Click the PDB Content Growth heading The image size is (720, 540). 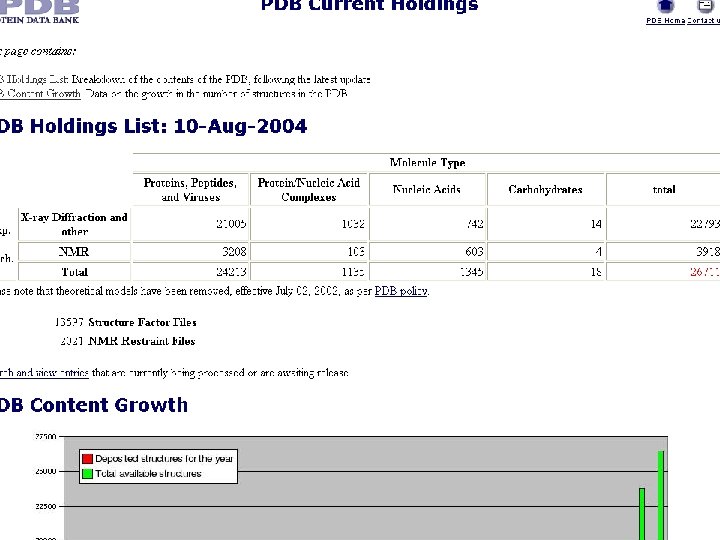pos(93,405)
